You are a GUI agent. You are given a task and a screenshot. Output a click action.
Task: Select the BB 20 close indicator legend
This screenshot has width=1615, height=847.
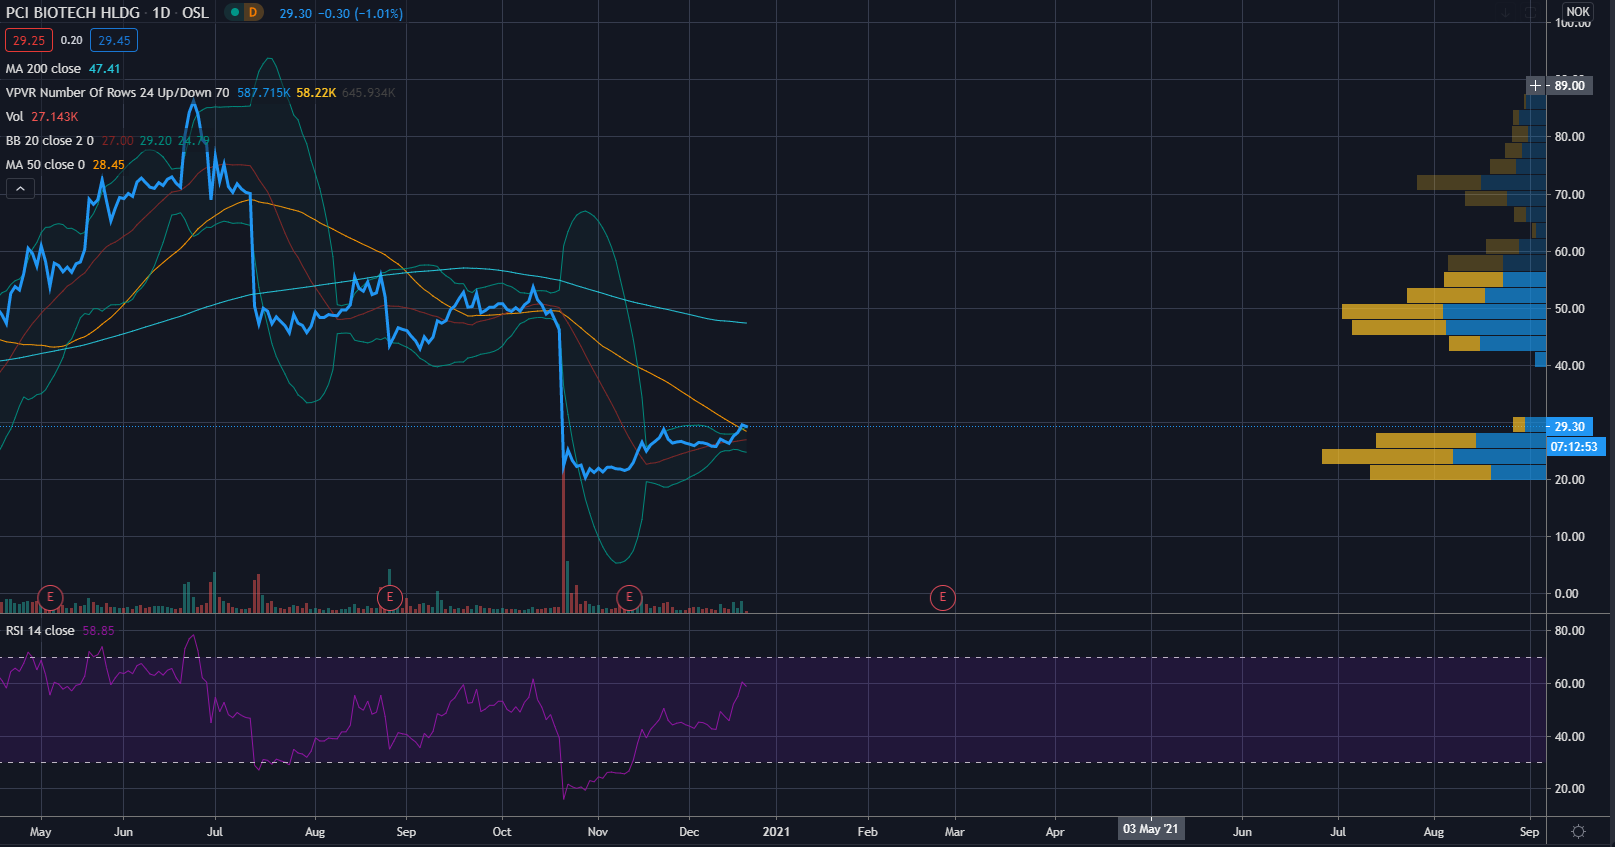[50, 141]
